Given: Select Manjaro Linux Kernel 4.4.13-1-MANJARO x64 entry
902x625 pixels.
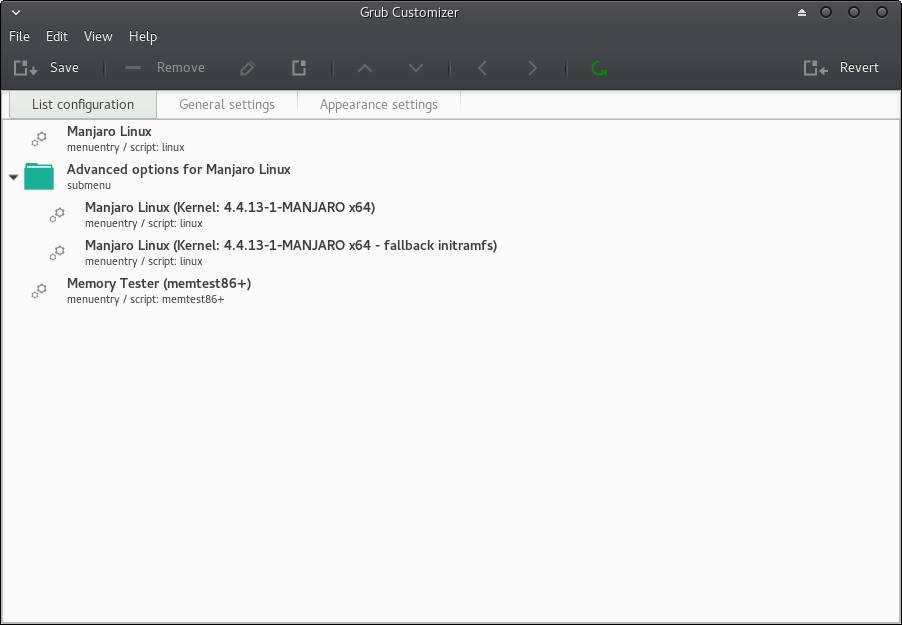Looking at the screenshot, I should click(451, 215).
